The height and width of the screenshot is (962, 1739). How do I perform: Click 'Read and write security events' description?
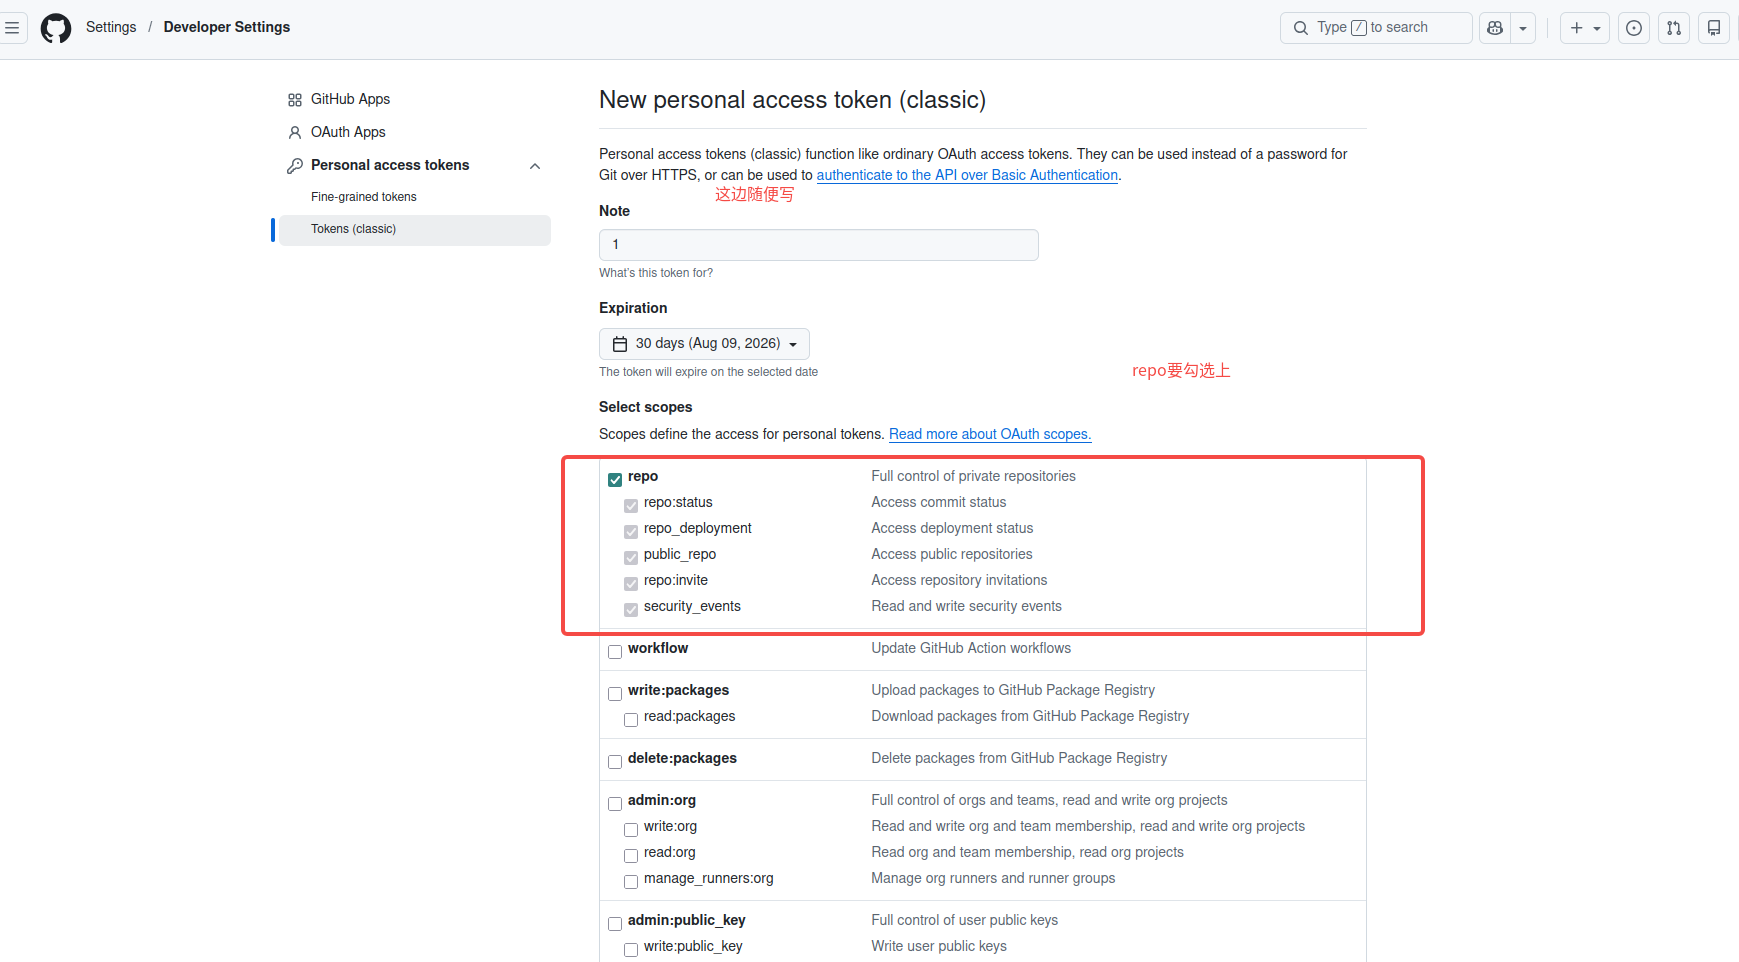[966, 606]
